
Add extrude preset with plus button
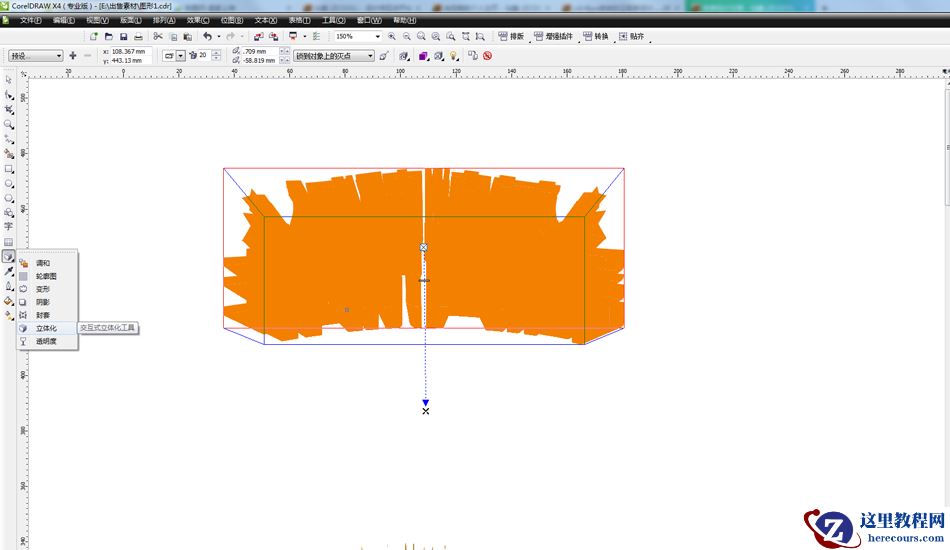[73, 56]
